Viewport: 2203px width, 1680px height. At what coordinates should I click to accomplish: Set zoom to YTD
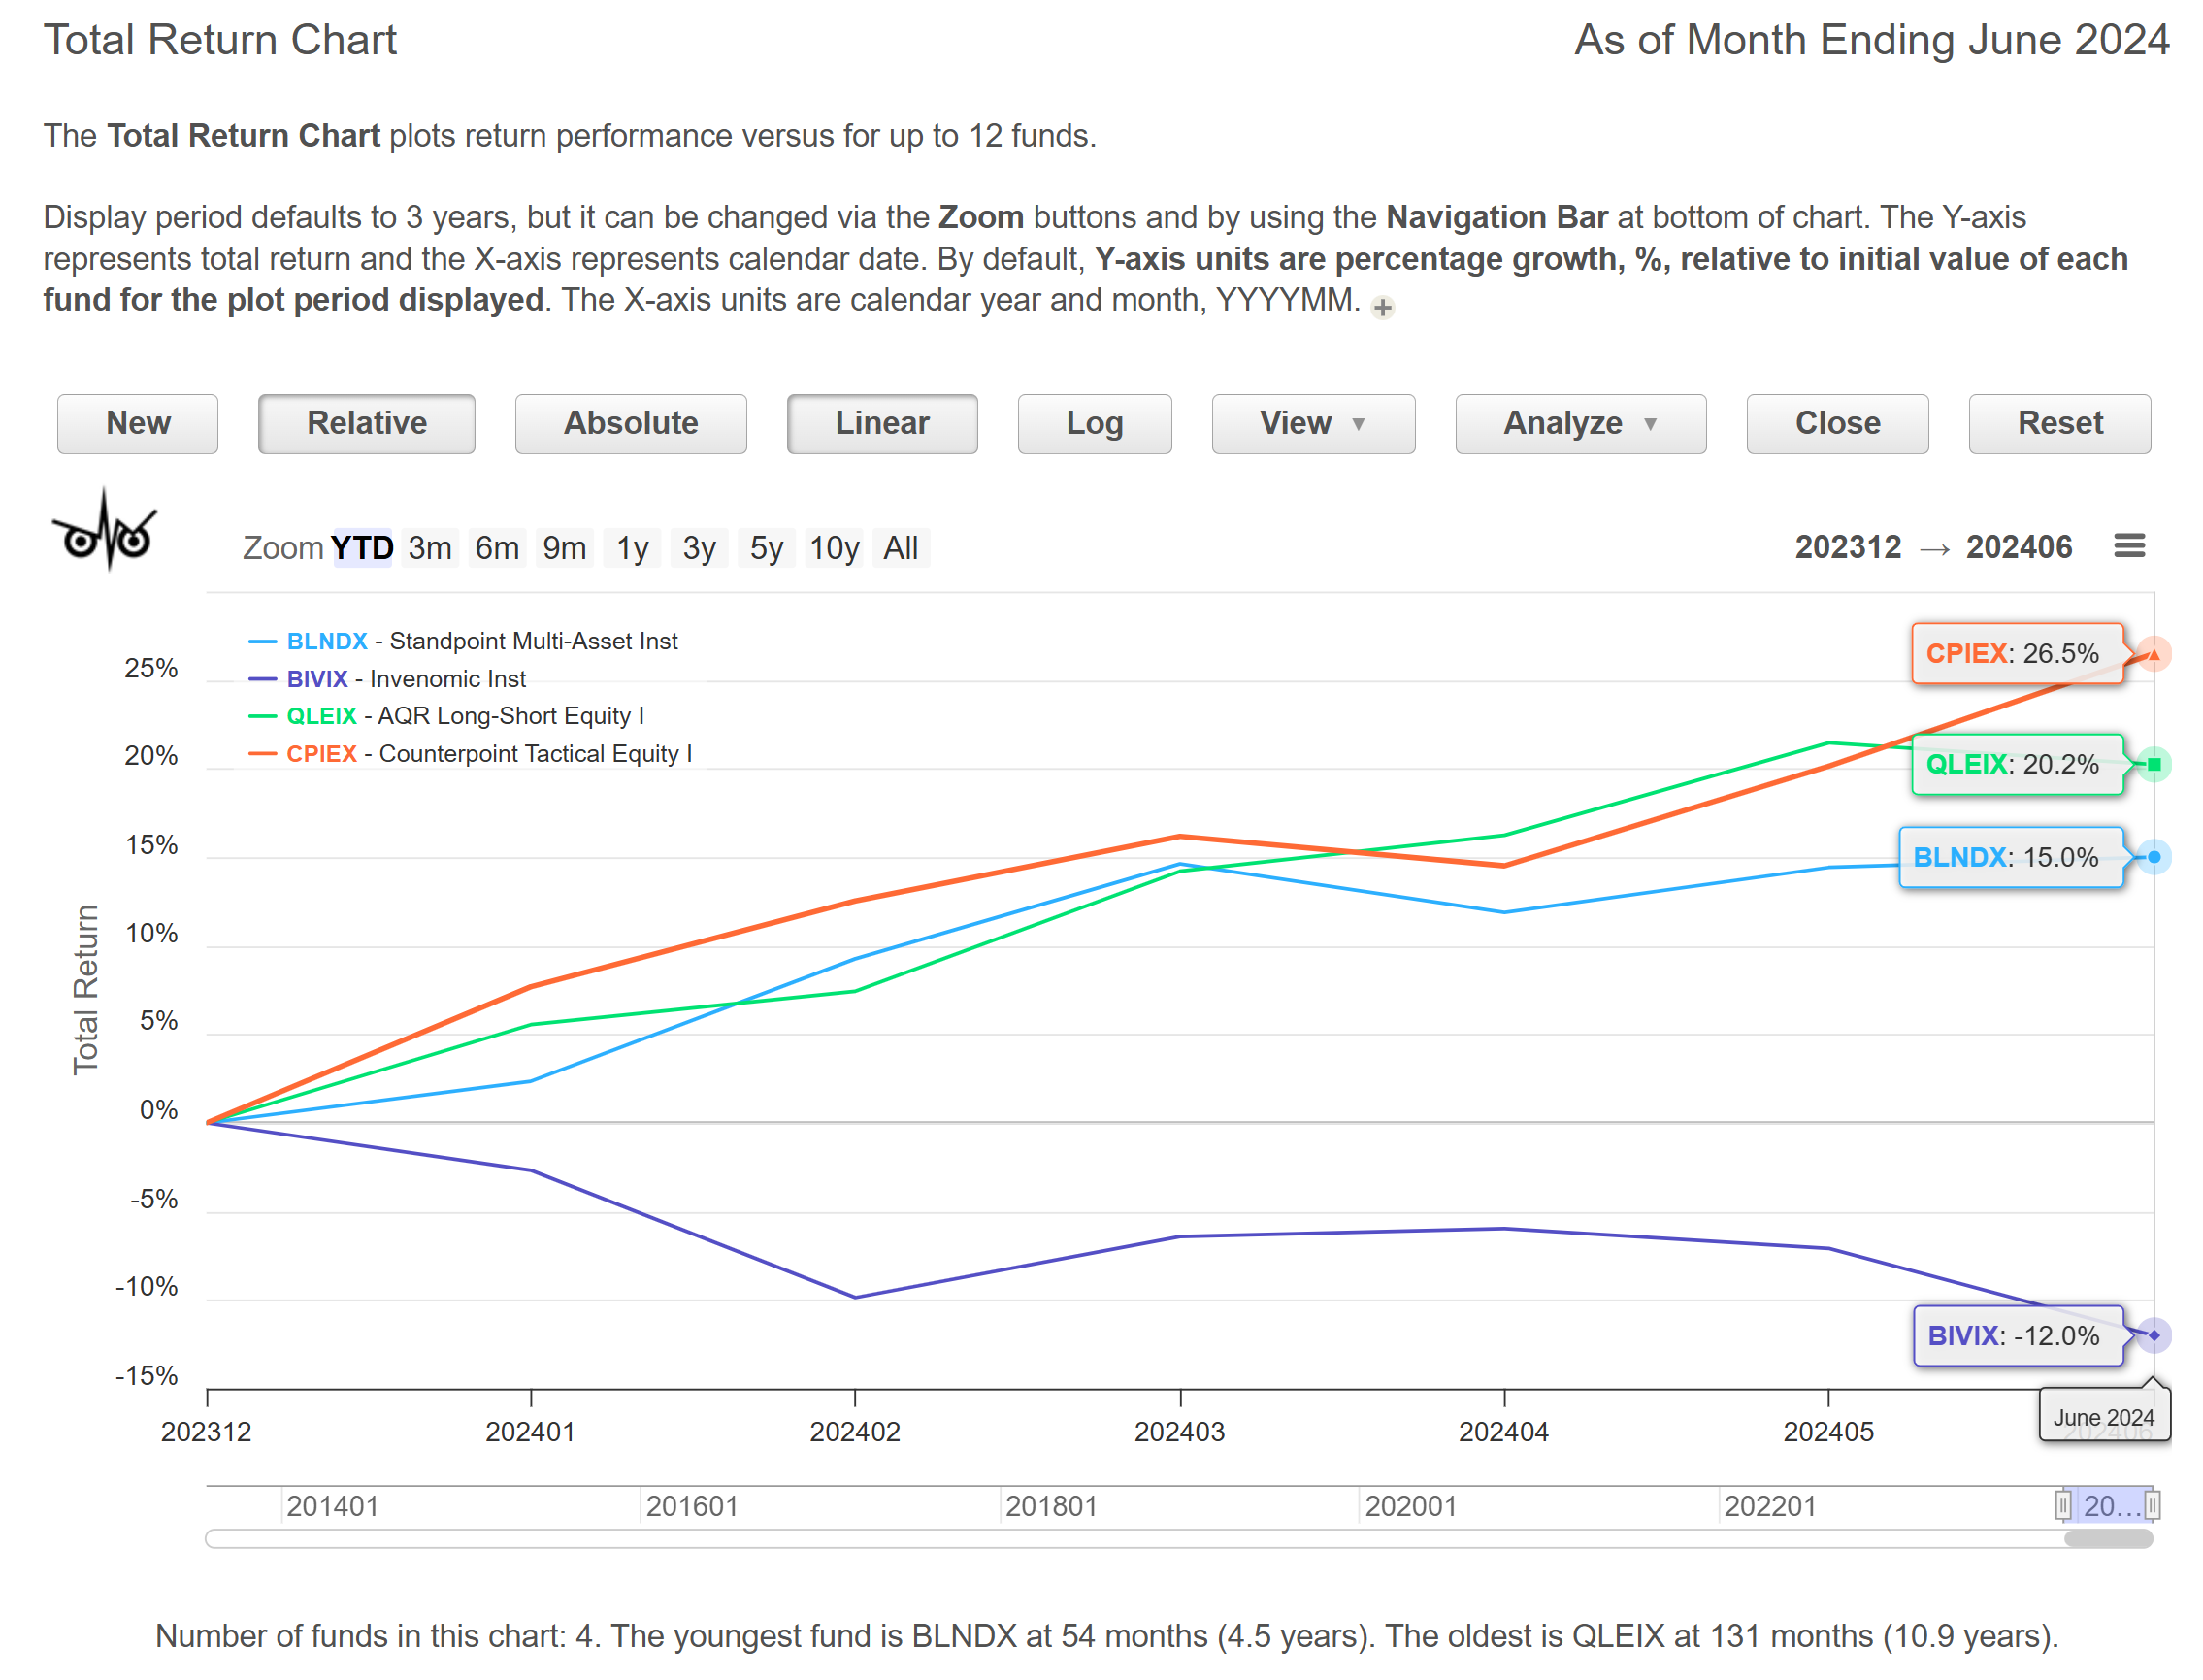[x=362, y=547]
